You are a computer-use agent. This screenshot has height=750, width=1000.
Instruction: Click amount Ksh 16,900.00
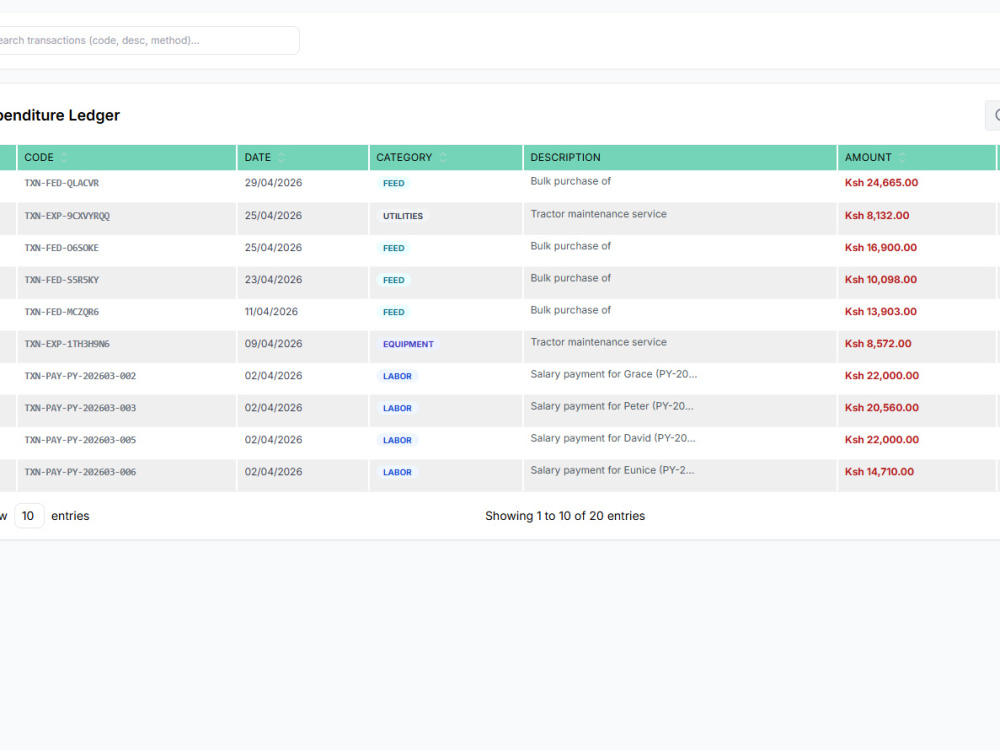881,247
